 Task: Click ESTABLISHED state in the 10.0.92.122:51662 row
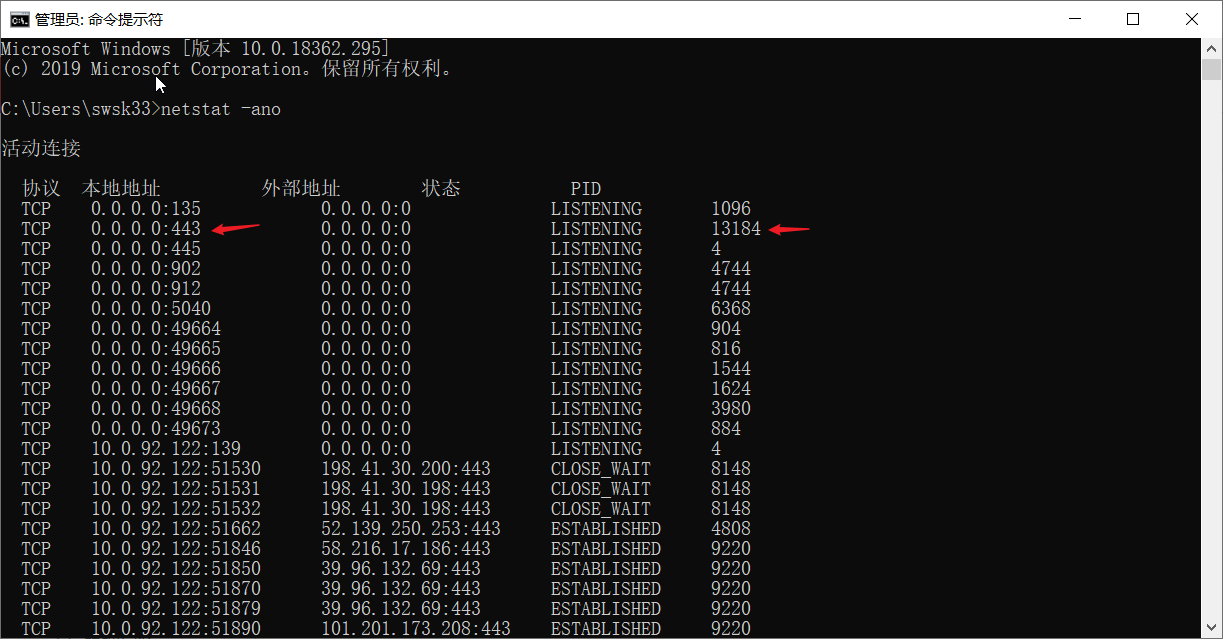[606, 529]
